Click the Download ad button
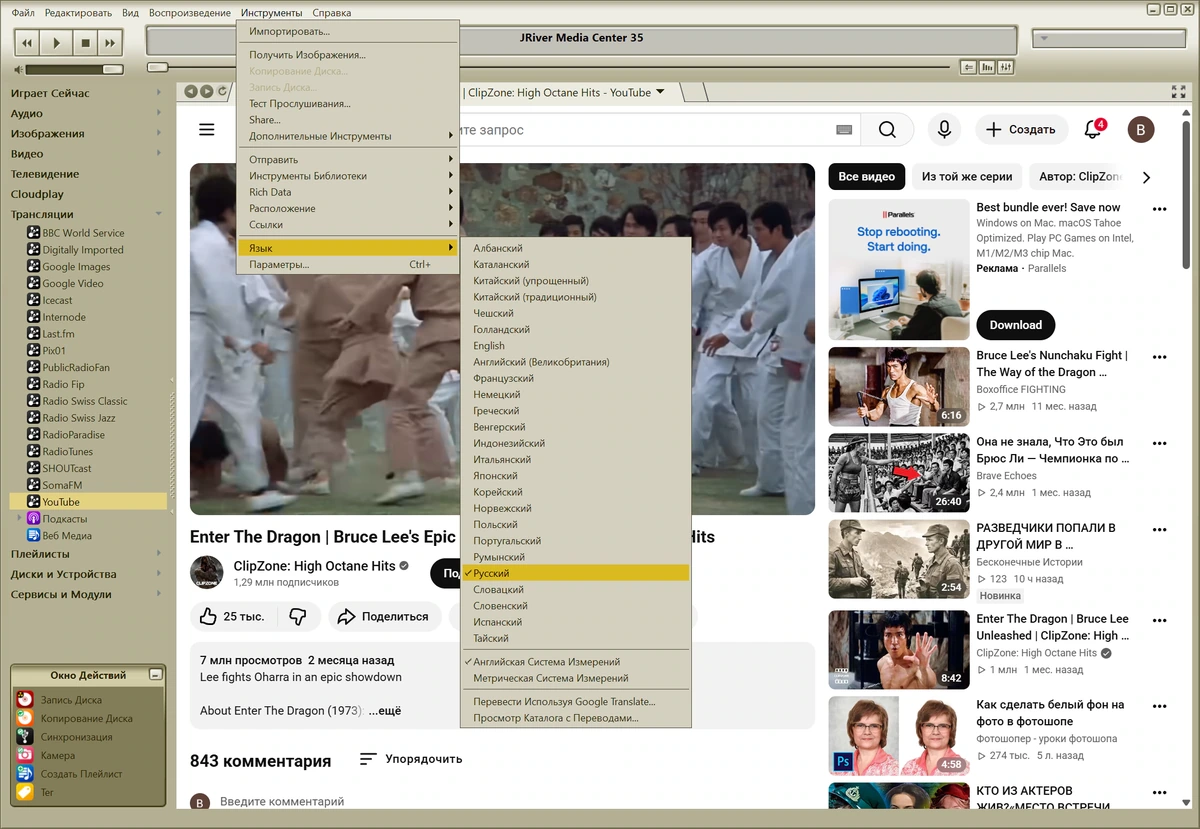Screen dimensions: 1200x829 [1016, 325]
